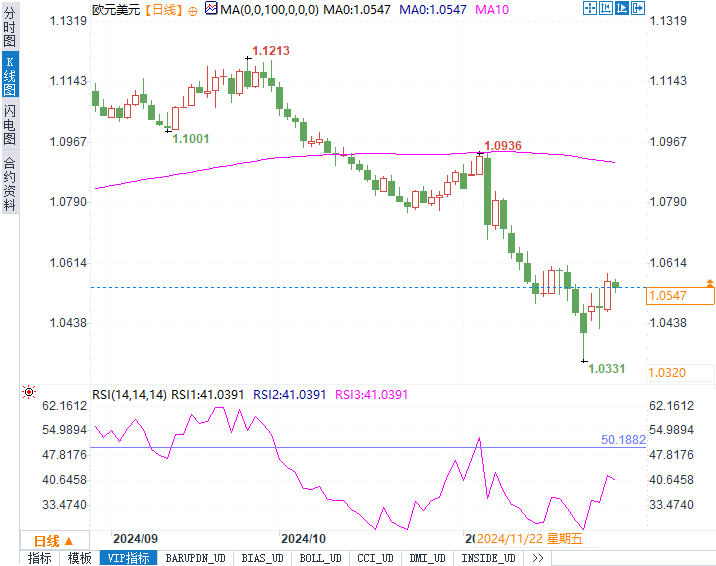Viewport: 716px width, 566px height.
Task: Open the 闪电图 side tab
Action: point(10,124)
